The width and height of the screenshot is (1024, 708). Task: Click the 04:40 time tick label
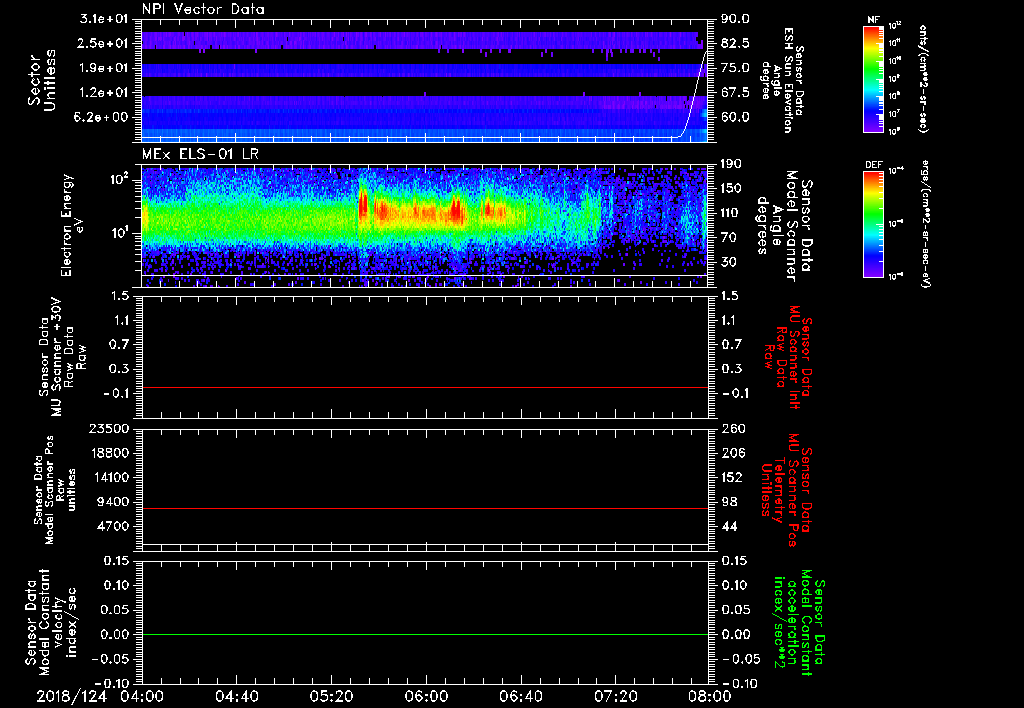237,695
